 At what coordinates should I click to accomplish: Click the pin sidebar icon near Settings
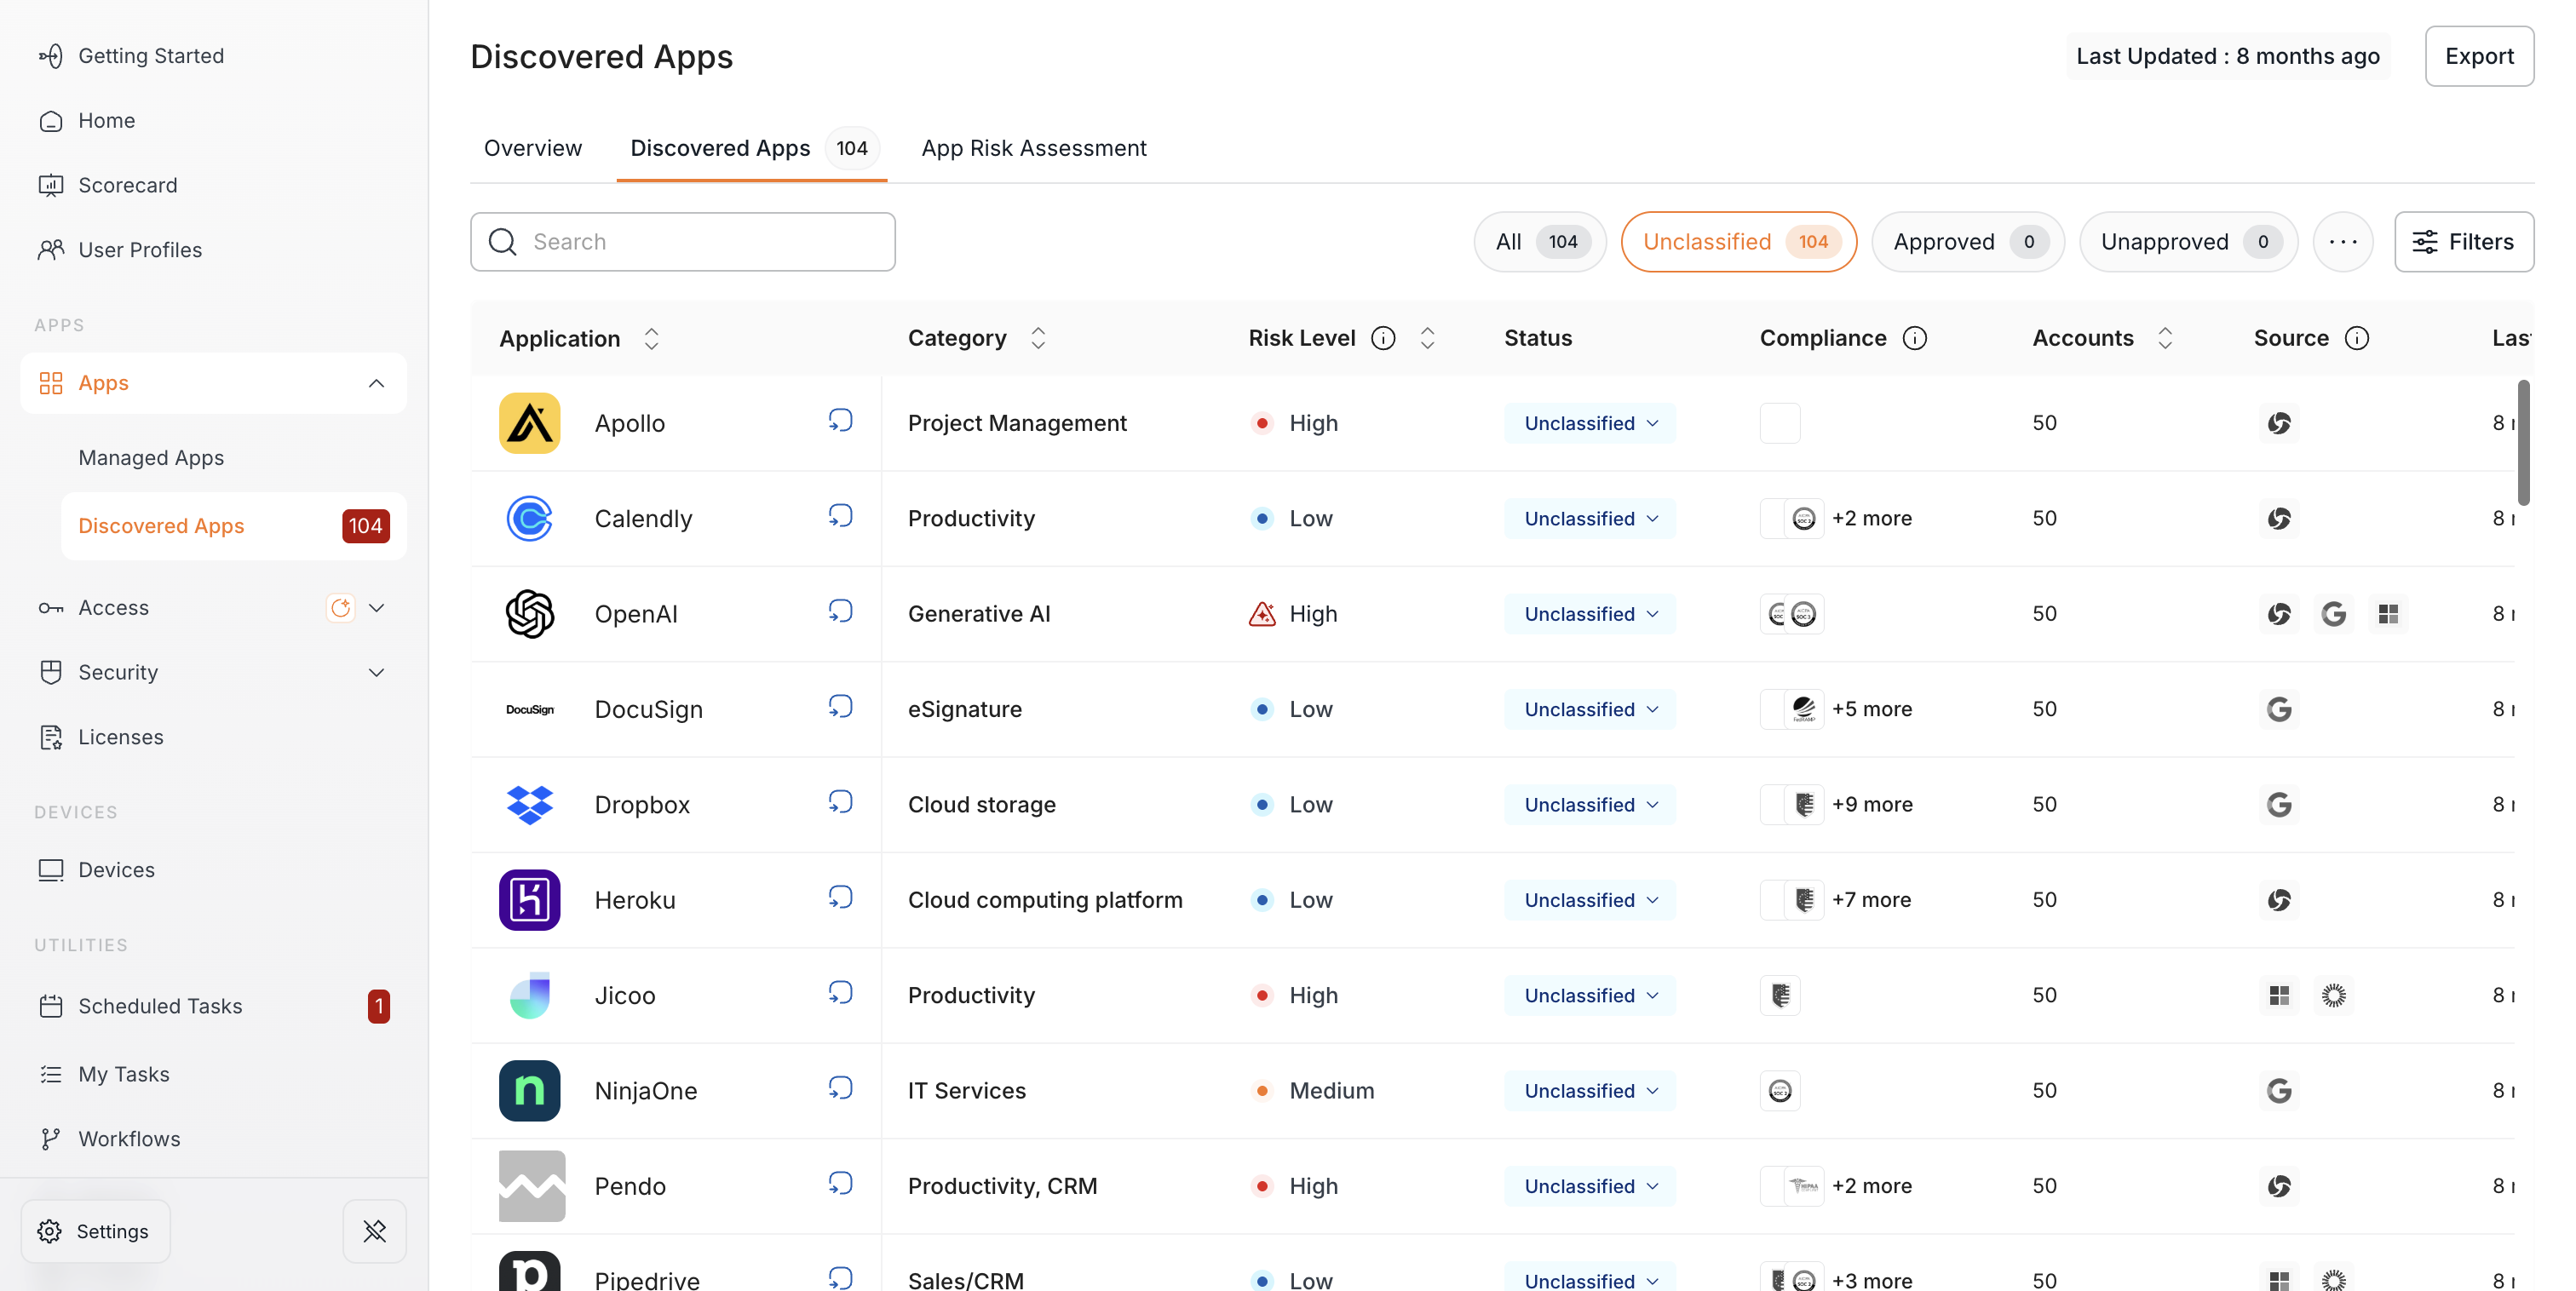pyautogui.click(x=375, y=1231)
